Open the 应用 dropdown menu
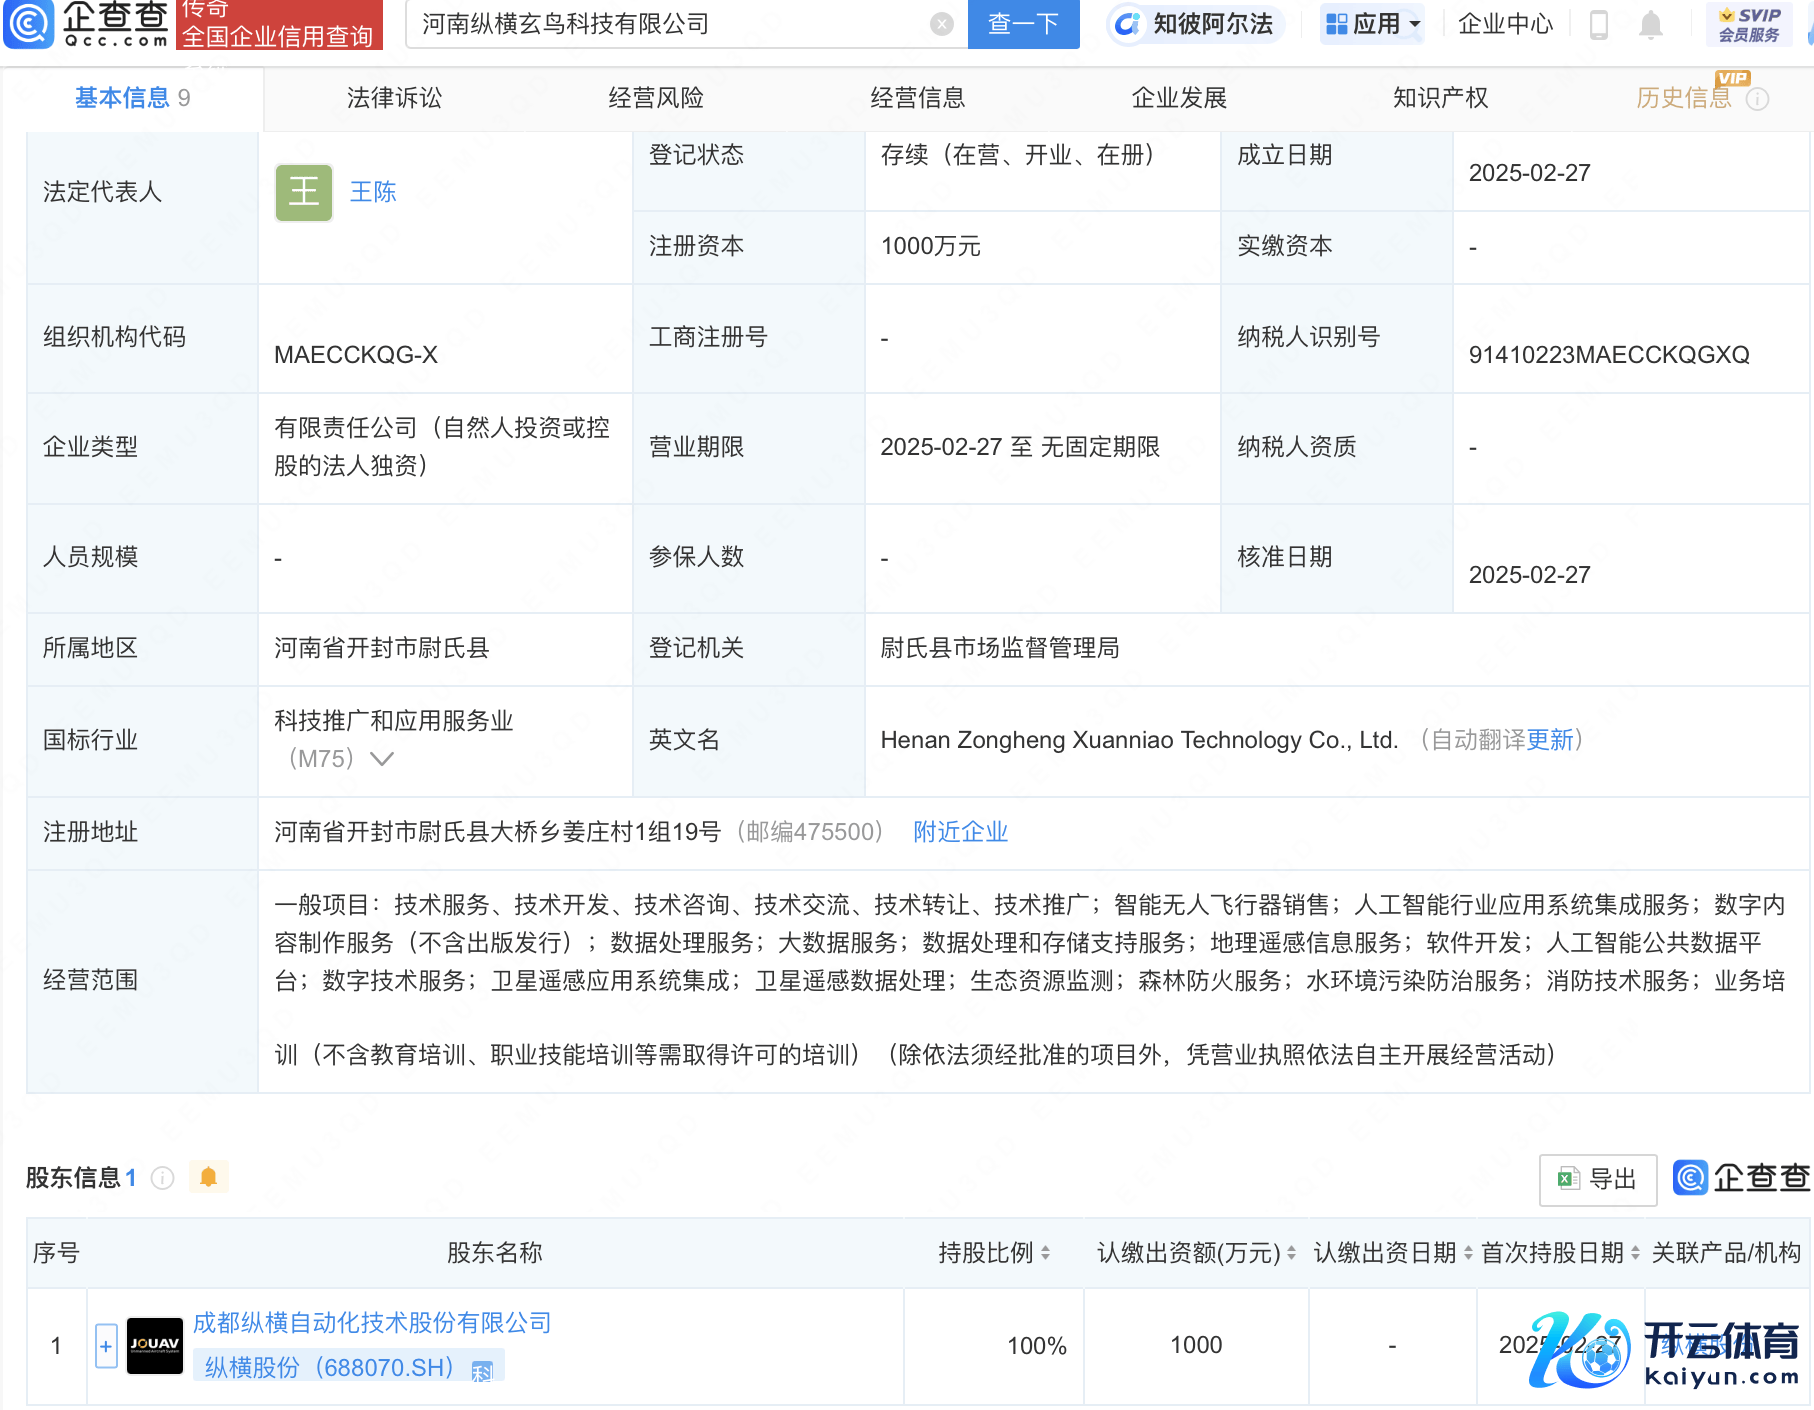This screenshot has width=1814, height=1410. 1373,24
